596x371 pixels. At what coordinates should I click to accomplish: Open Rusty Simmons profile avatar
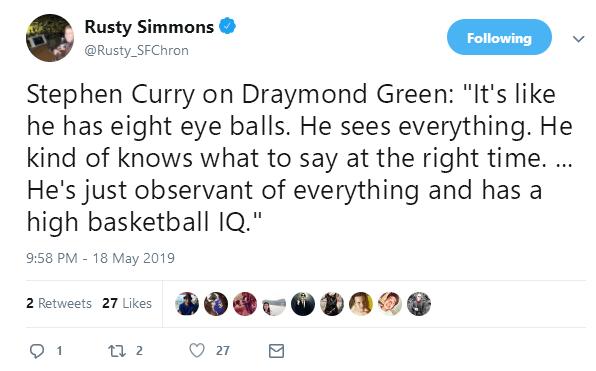coord(50,38)
